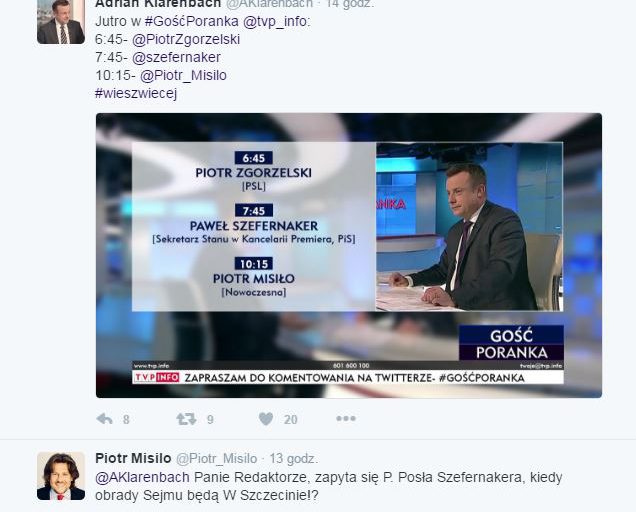636x512 pixels.
Task: Click the reply text by Piotr Misilo
Action: coord(329,486)
